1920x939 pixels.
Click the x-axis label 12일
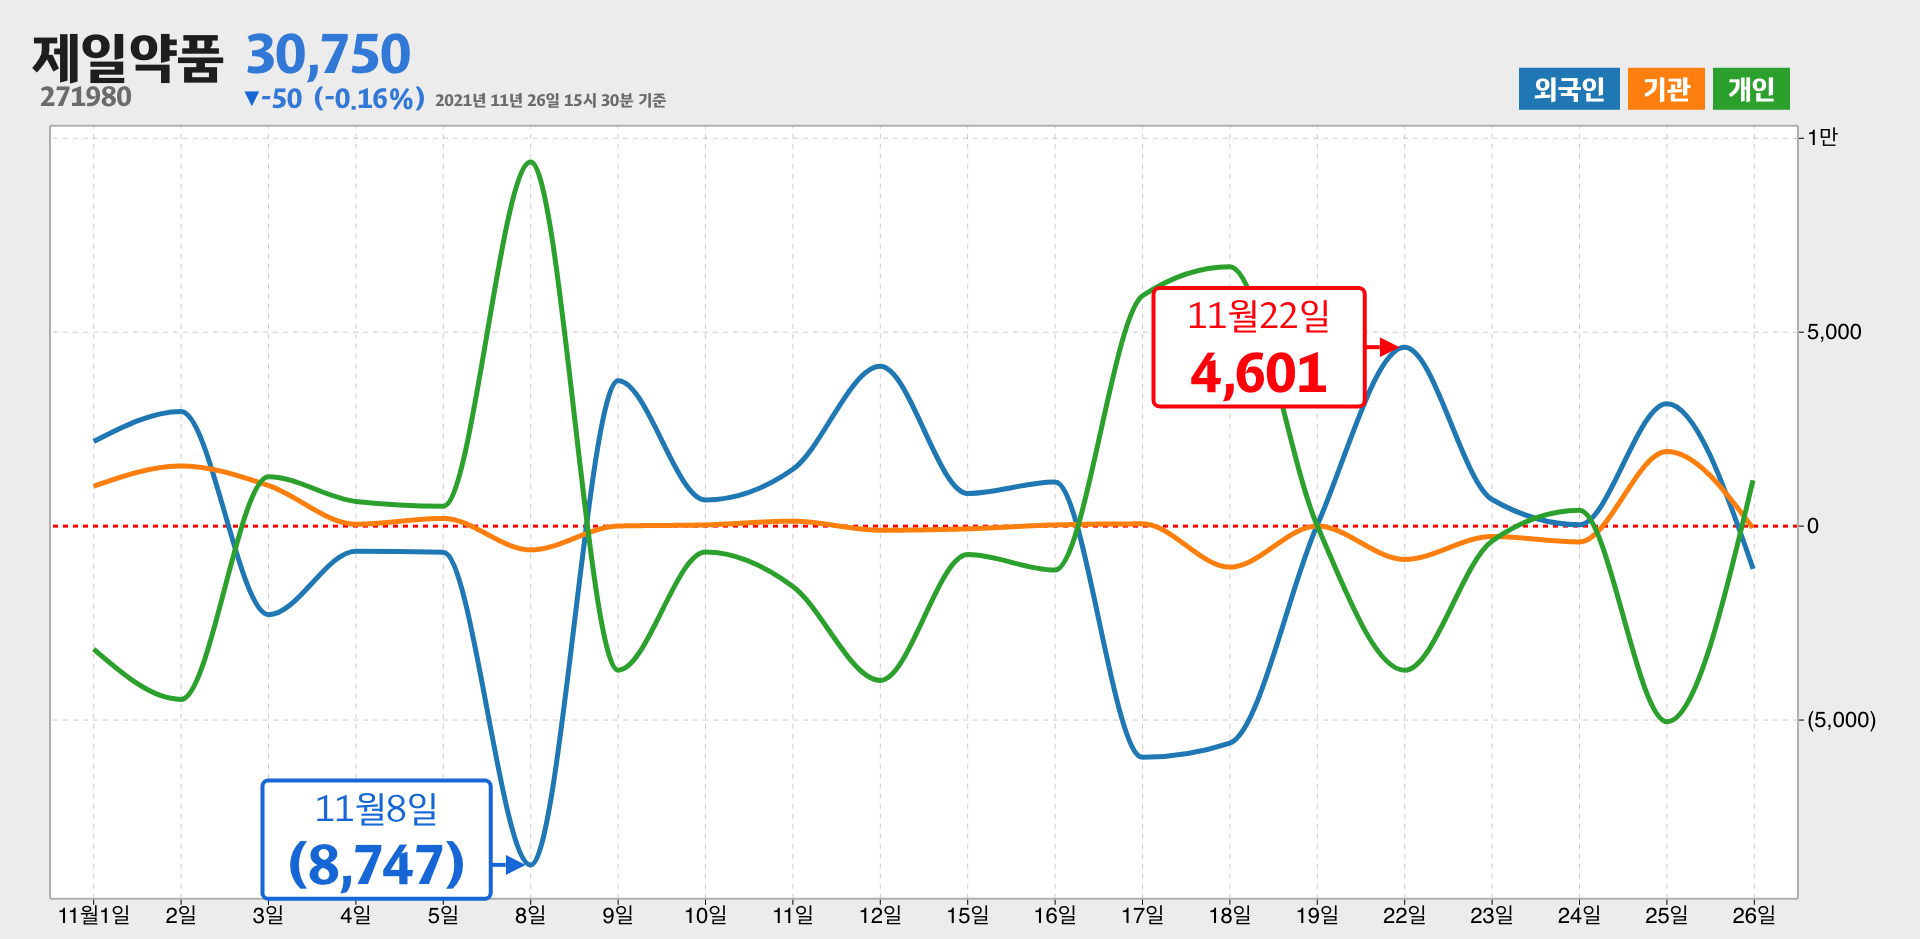pyautogui.click(x=880, y=915)
